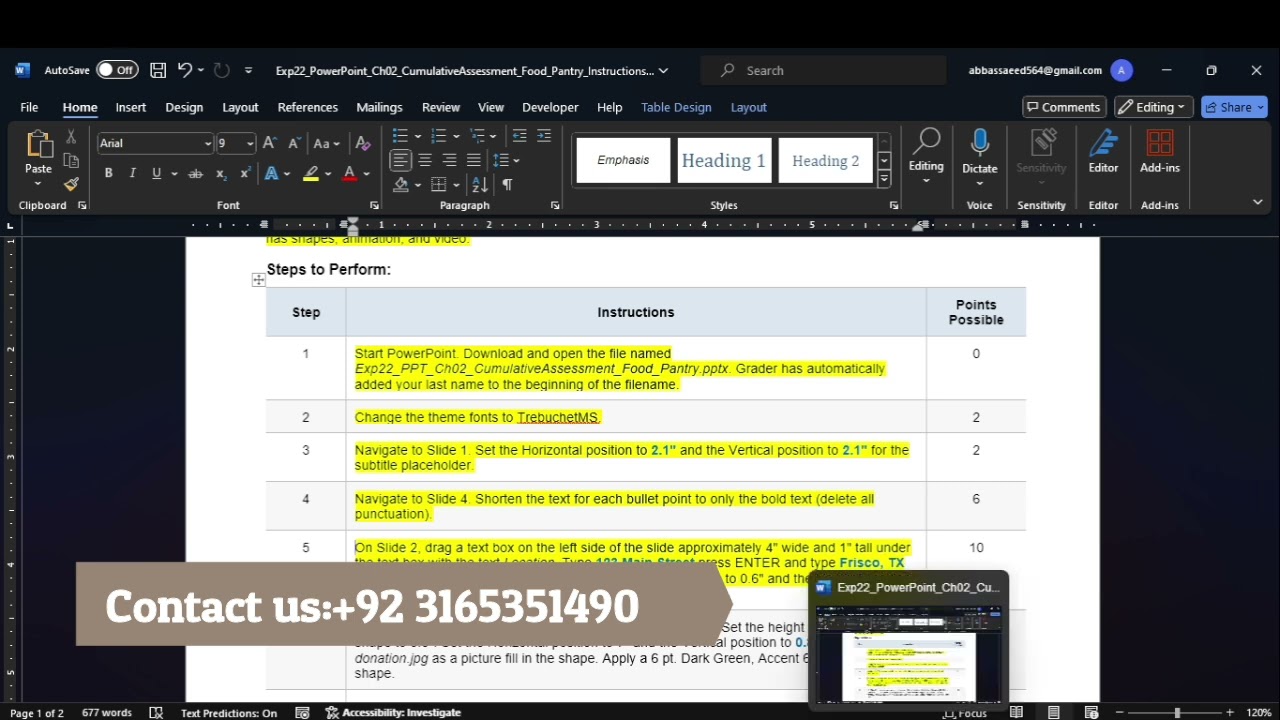Expand the Styles gallery

coord(884,179)
